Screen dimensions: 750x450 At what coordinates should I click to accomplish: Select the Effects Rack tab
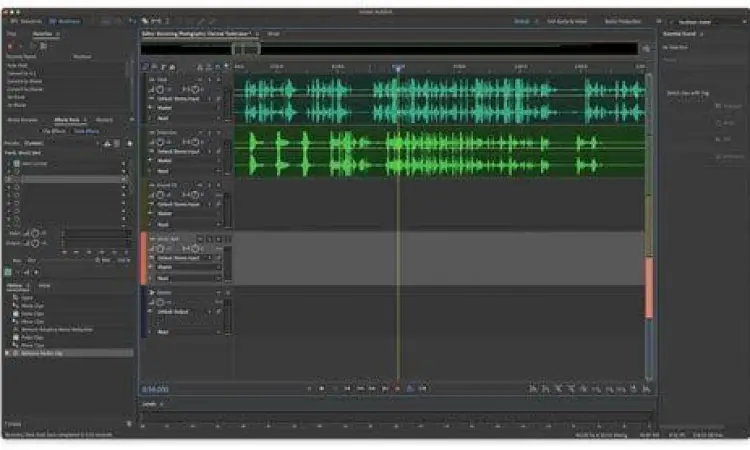67,120
